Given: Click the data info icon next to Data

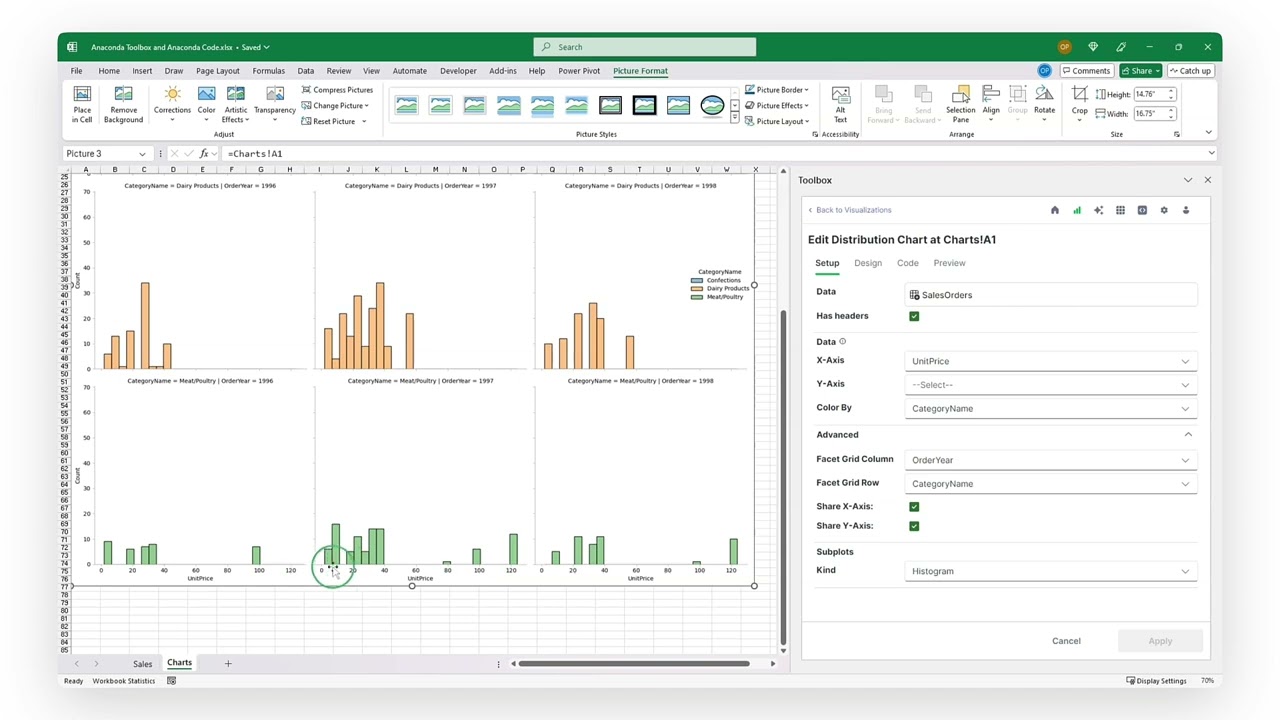Looking at the screenshot, I should (842, 342).
